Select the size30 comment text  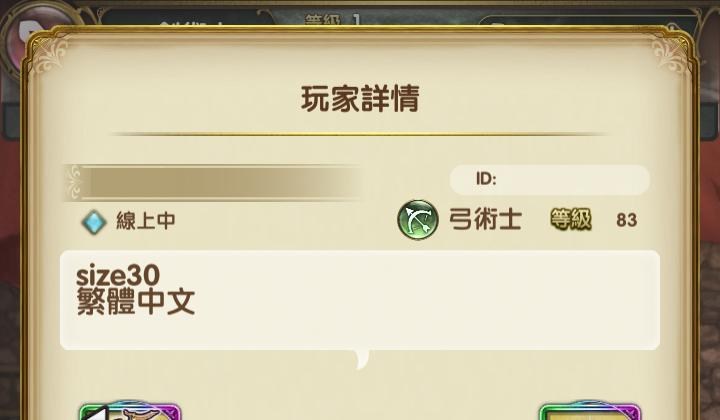118,275
